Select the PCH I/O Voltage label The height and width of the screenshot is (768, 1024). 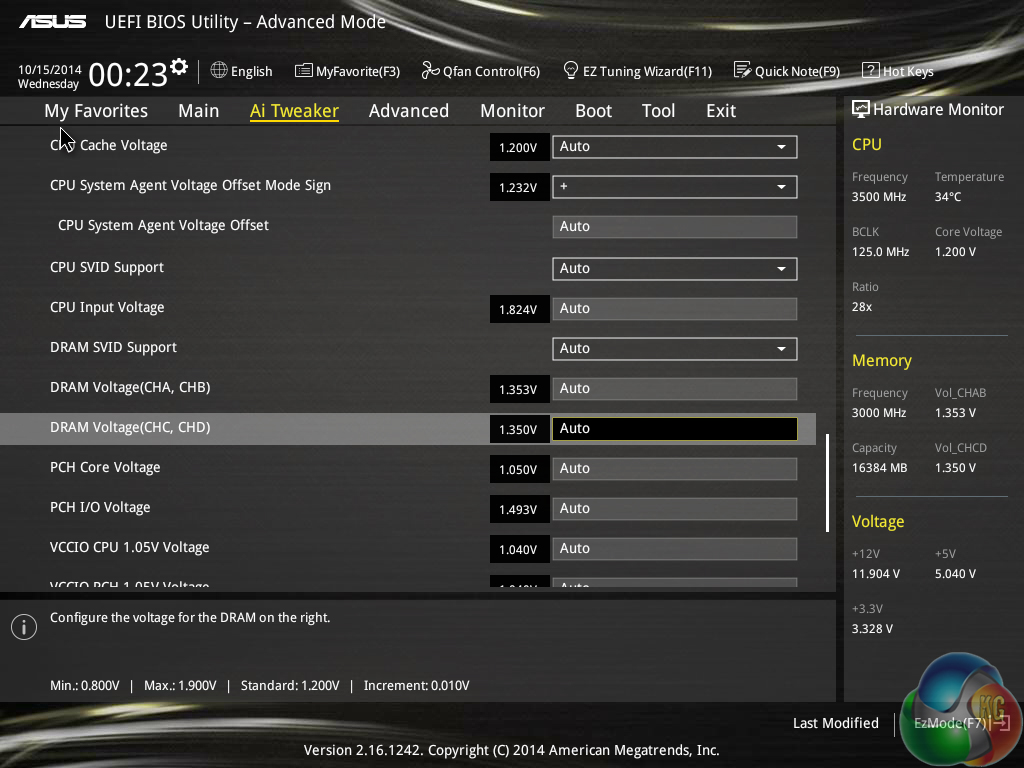tap(100, 507)
